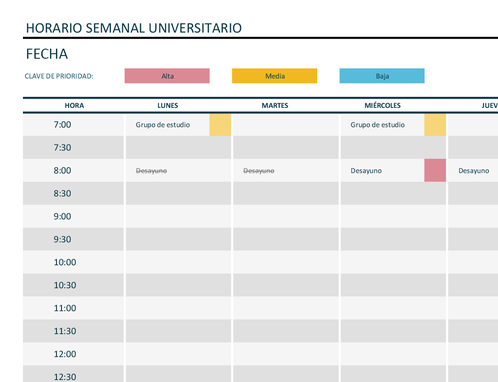Image resolution: width=498 pixels, height=382 pixels.
Task: Click the 12:00 time cell
Action: pyautogui.click(x=73, y=354)
